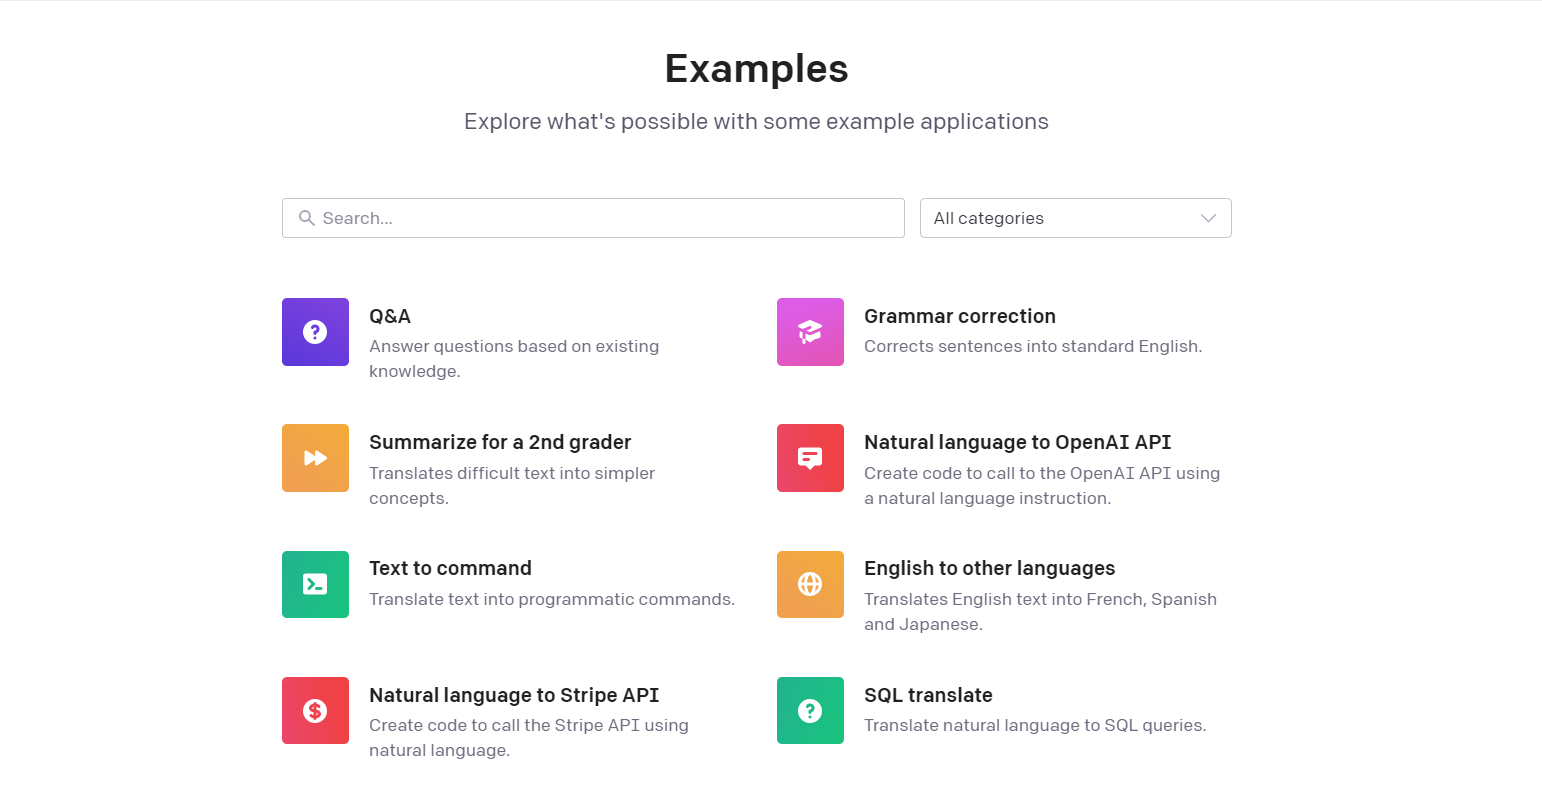Open Natural language to Stripe API title
Screen dimensions: 1542x788
pos(514,695)
